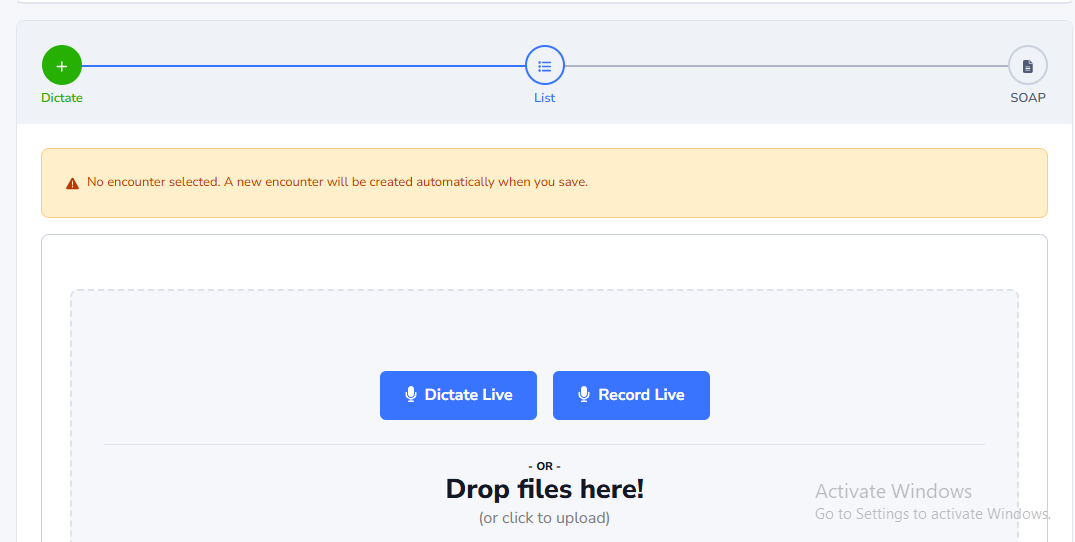Image resolution: width=1075 pixels, height=542 pixels.
Task: Click microphone icon on Record Live button
Action: pos(584,395)
